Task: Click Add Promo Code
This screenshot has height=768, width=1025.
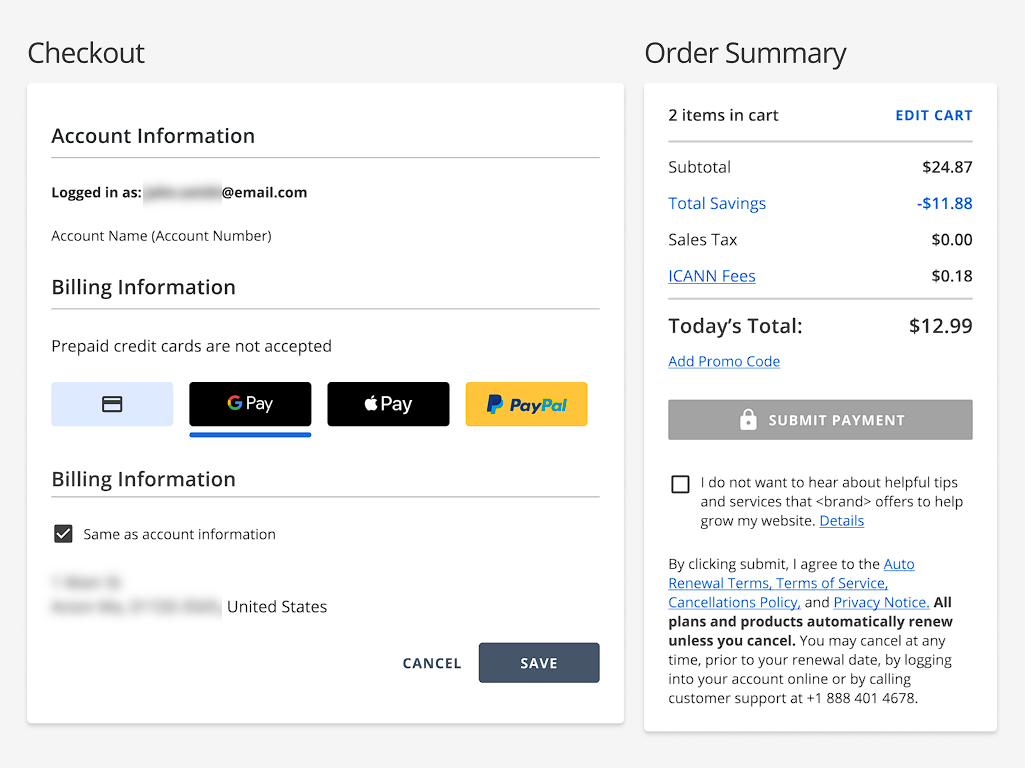Action: (x=724, y=361)
